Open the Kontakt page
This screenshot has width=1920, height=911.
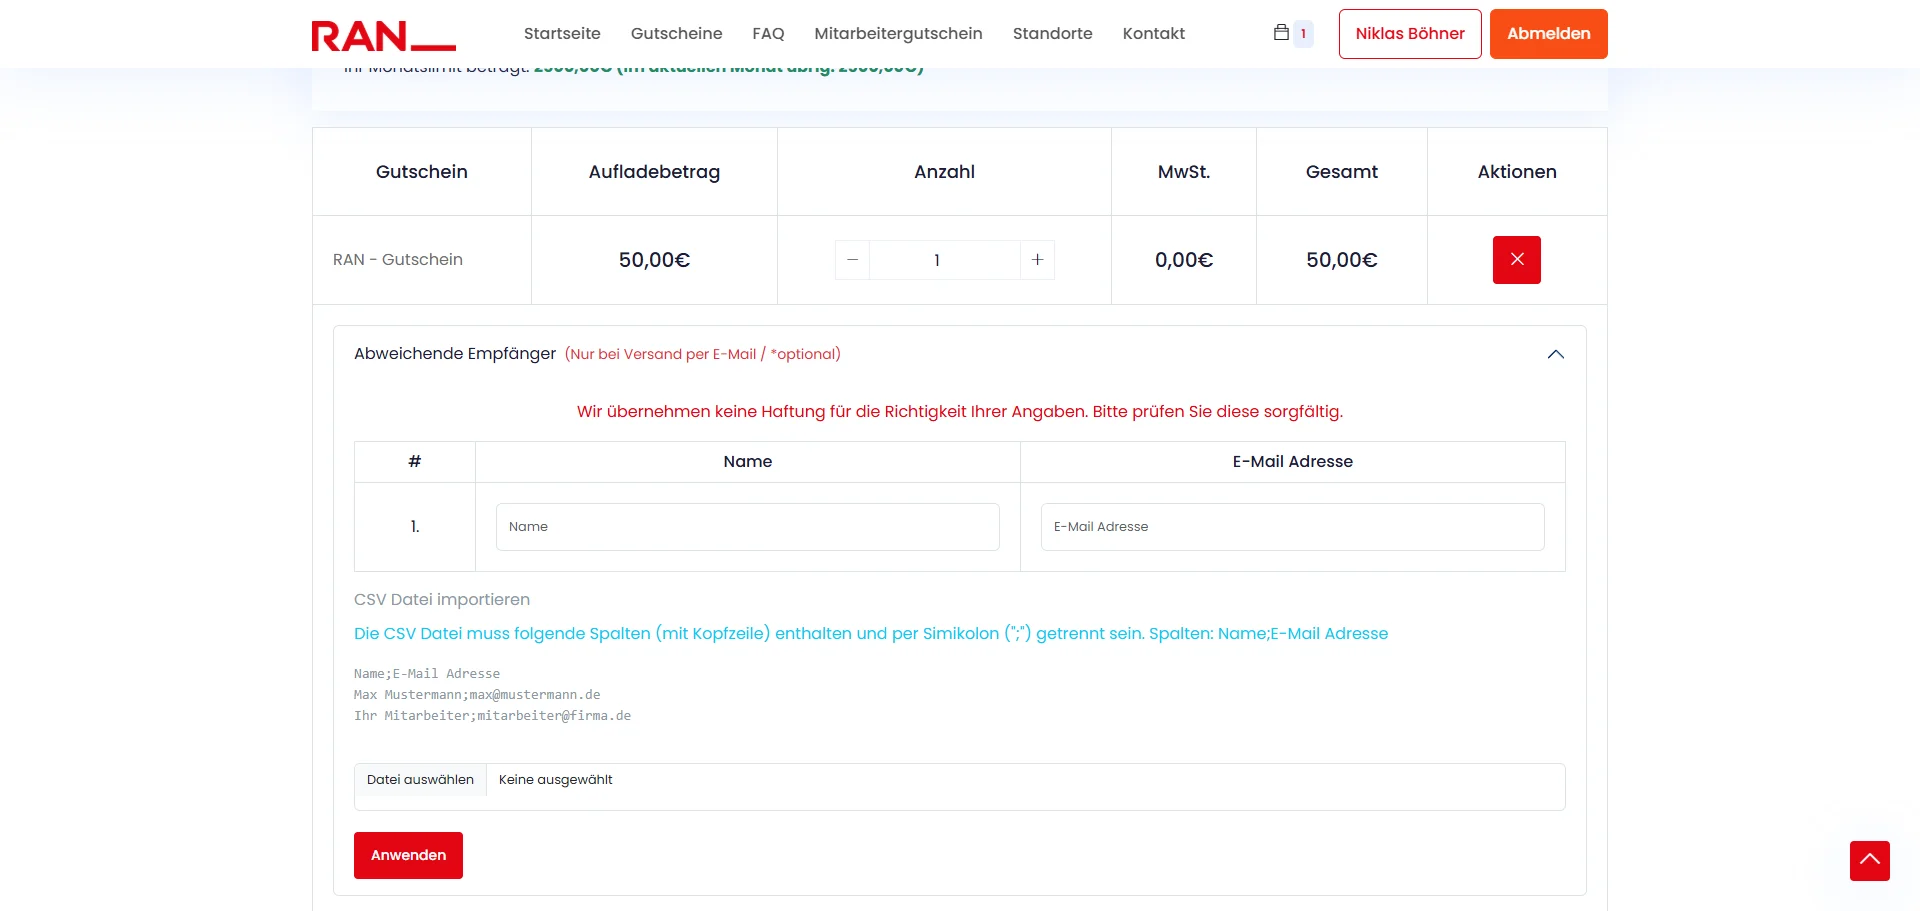click(x=1153, y=34)
